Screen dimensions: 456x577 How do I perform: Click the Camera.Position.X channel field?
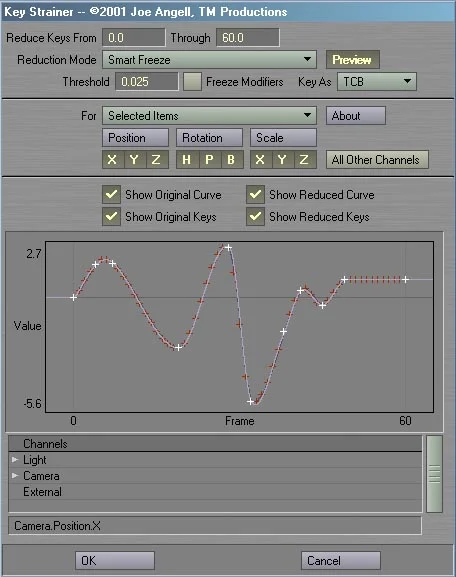(215, 525)
